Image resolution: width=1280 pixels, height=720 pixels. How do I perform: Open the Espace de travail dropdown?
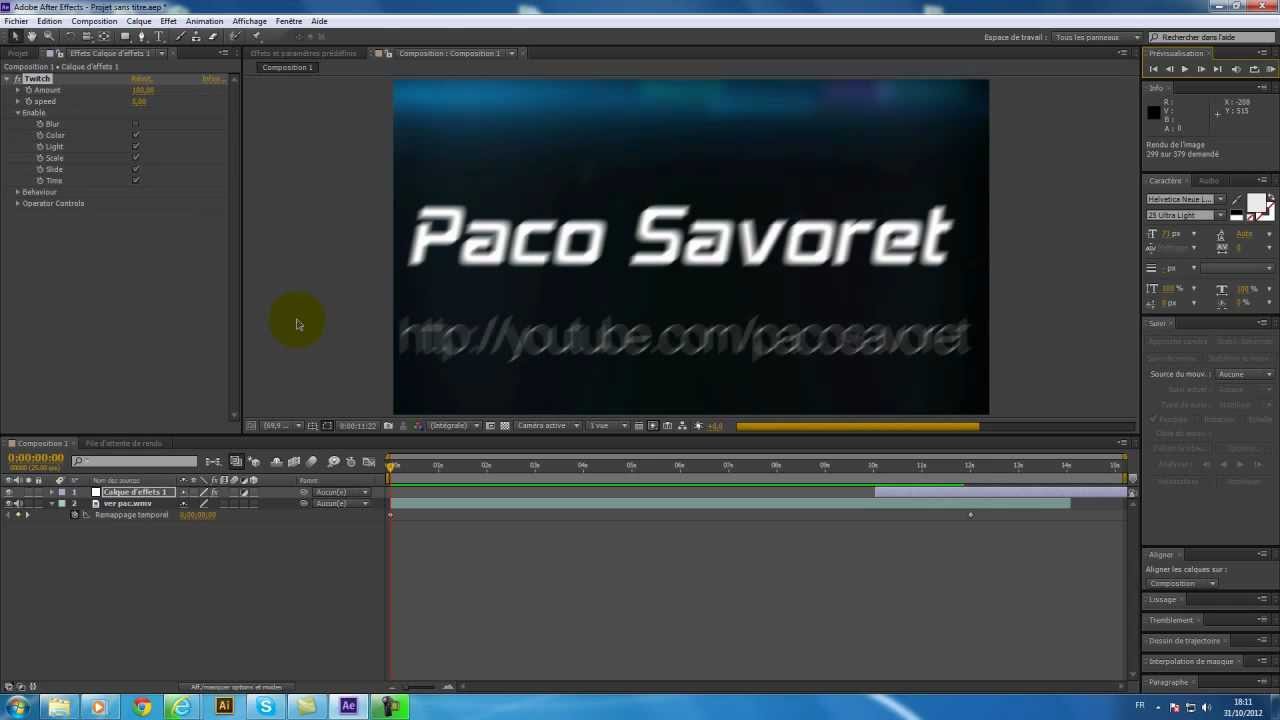click(x=1097, y=37)
